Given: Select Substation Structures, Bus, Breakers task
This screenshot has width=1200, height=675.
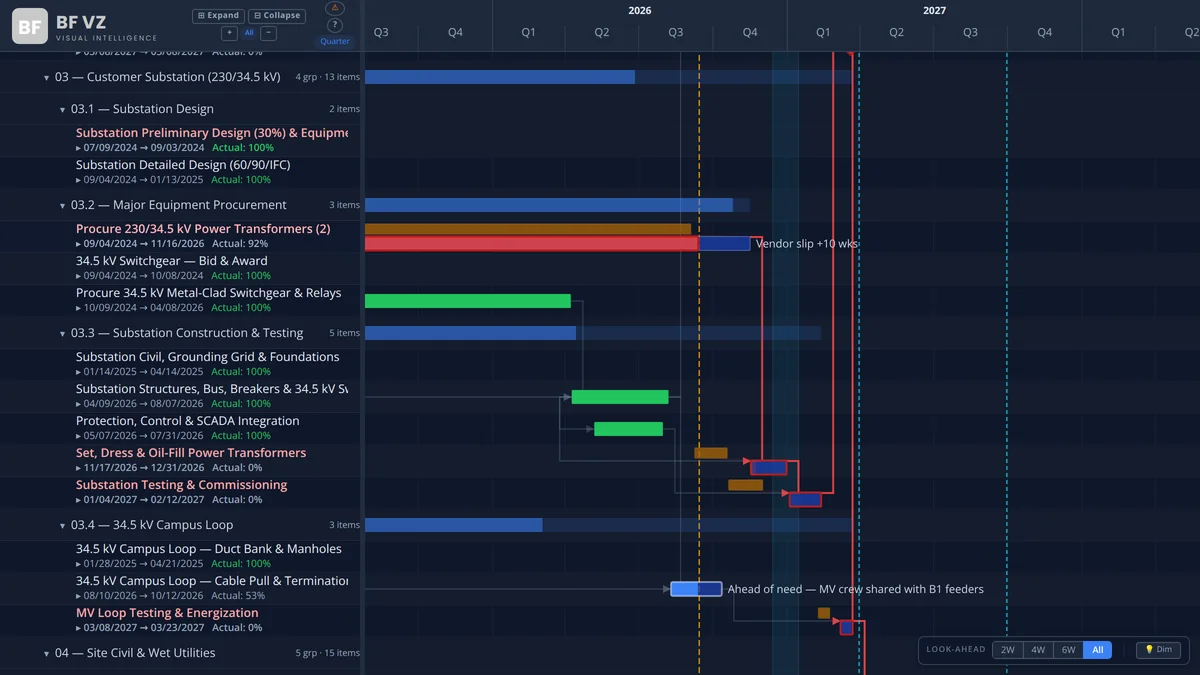Looking at the screenshot, I should point(212,389).
